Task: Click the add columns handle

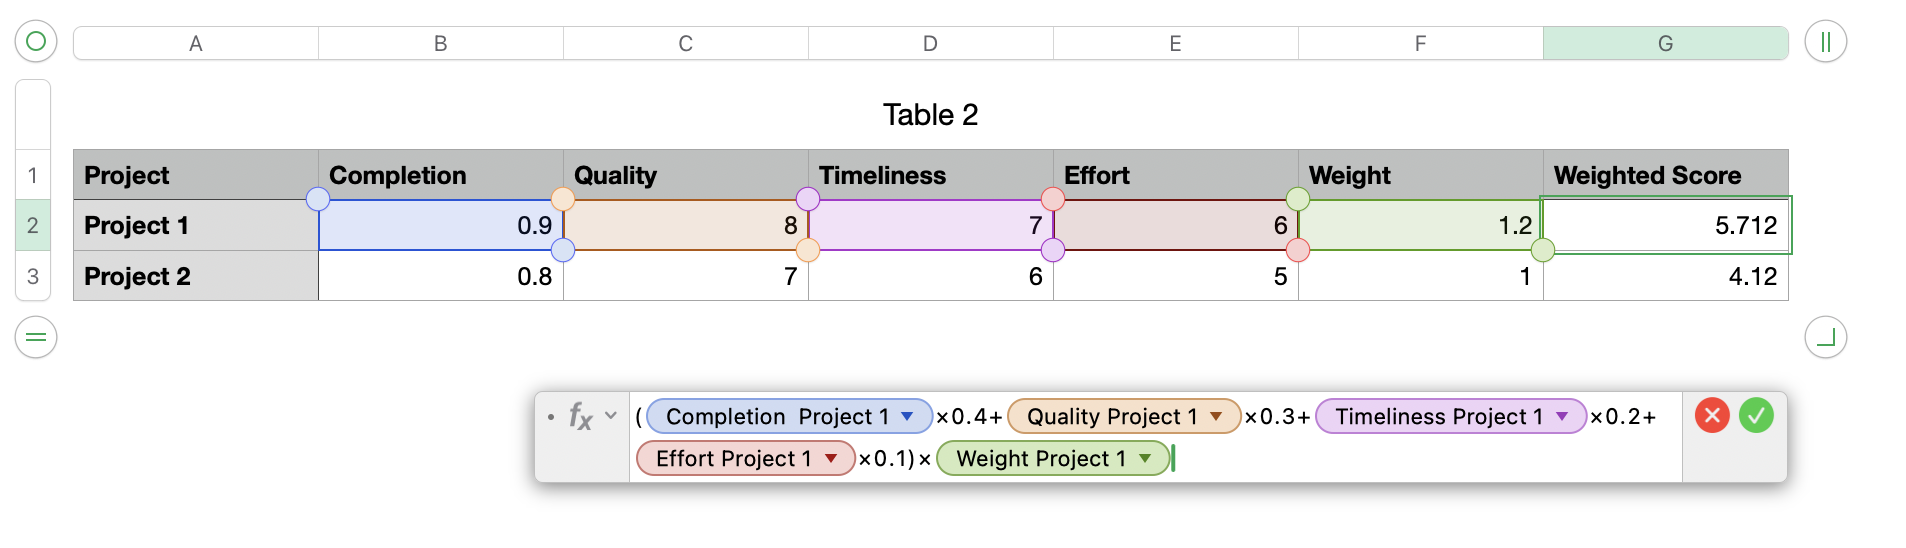Action: (x=1825, y=42)
